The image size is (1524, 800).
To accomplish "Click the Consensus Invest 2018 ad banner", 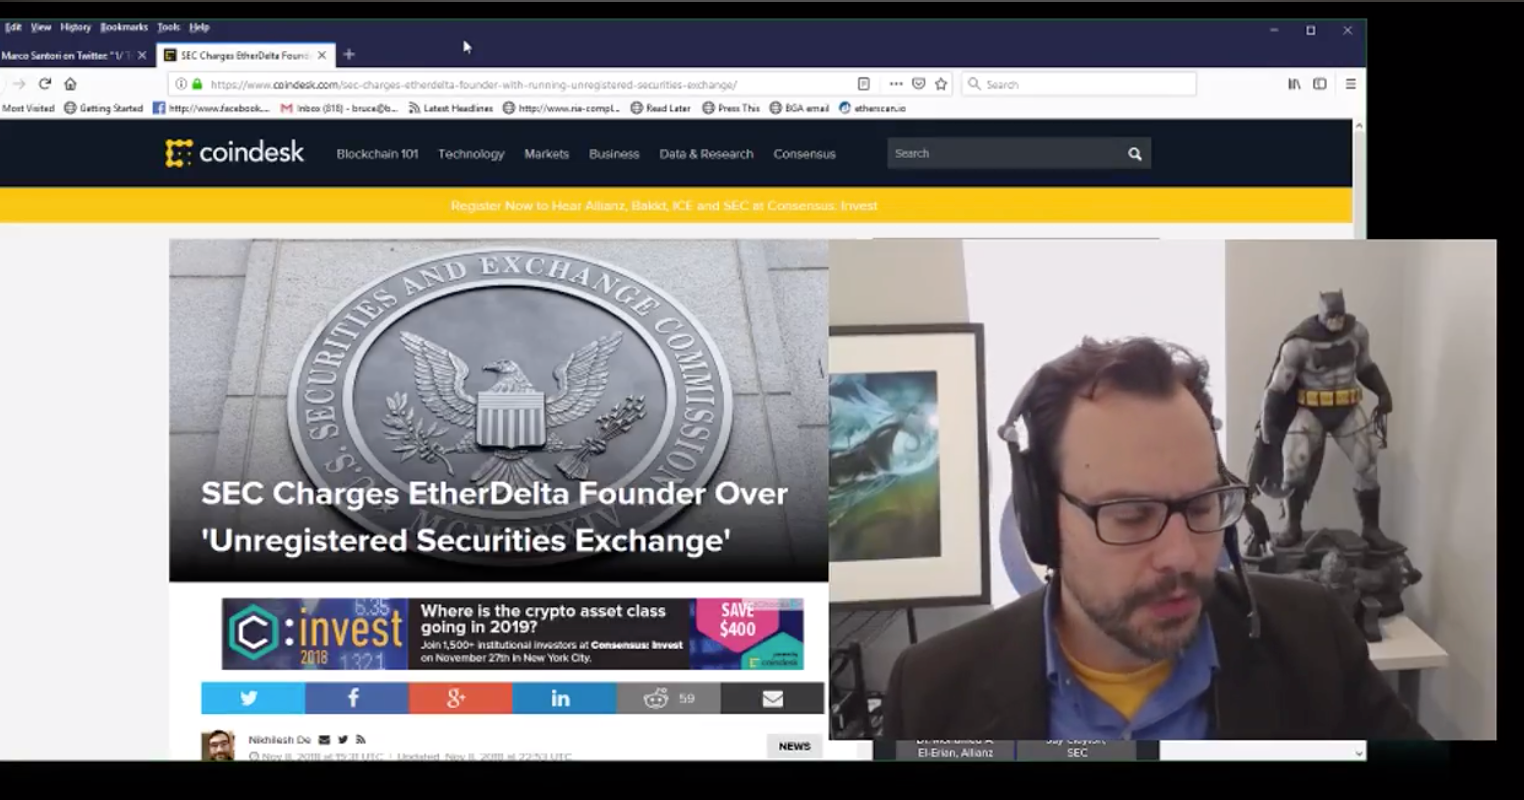I will pyautogui.click(x=512, y=634).
